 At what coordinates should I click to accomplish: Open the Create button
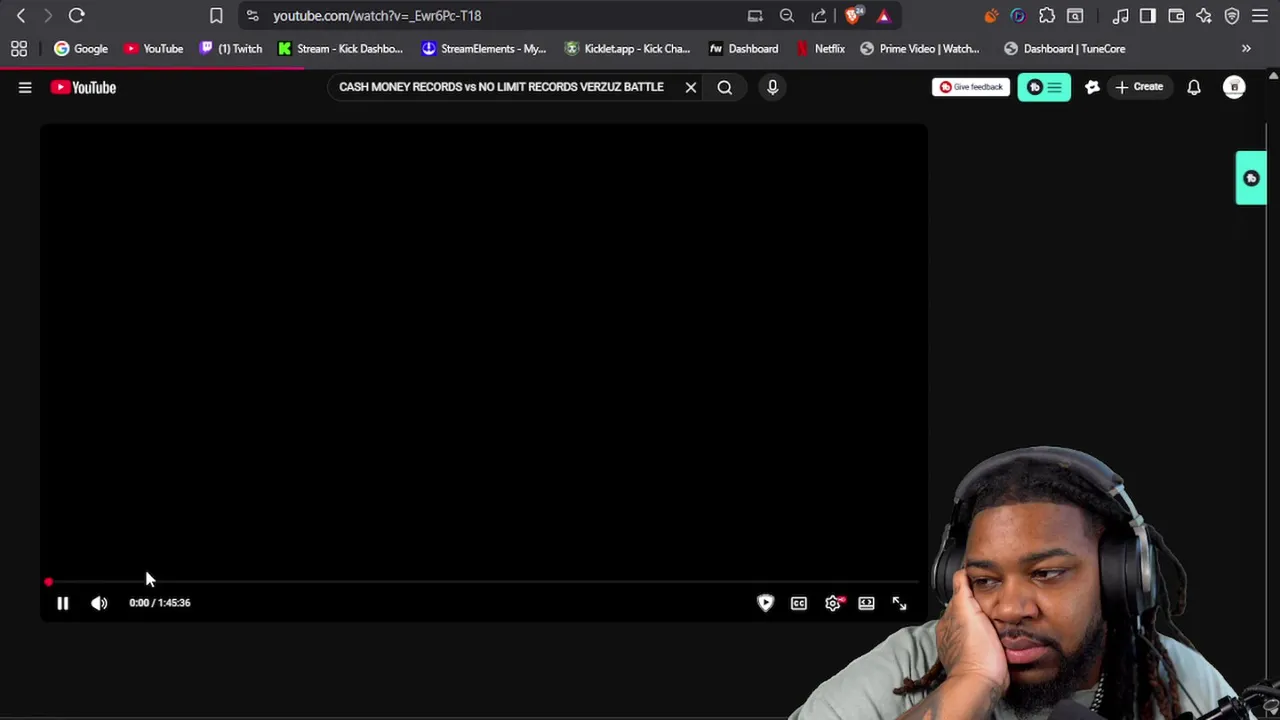click(1139, 87)
